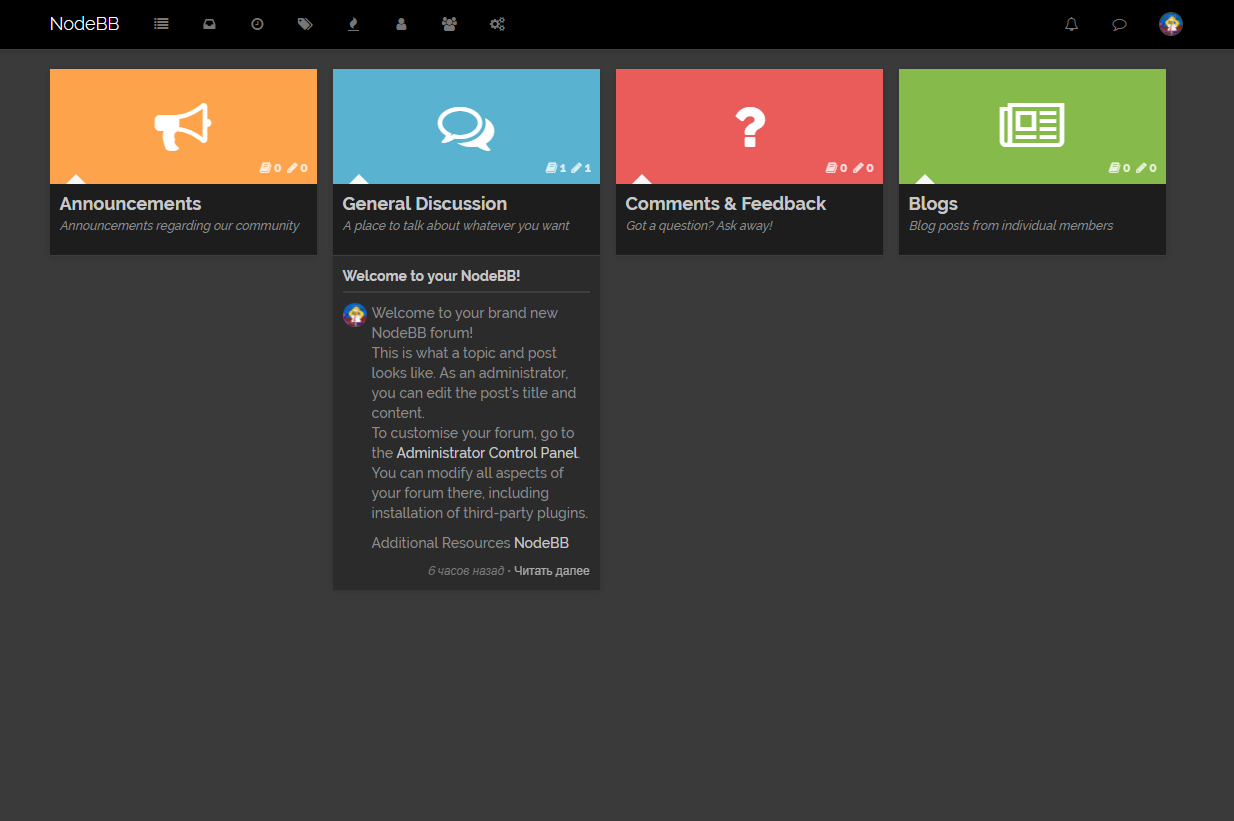
Task: Open the Comments & Feedback category title
Action: [x=726, y=204]
